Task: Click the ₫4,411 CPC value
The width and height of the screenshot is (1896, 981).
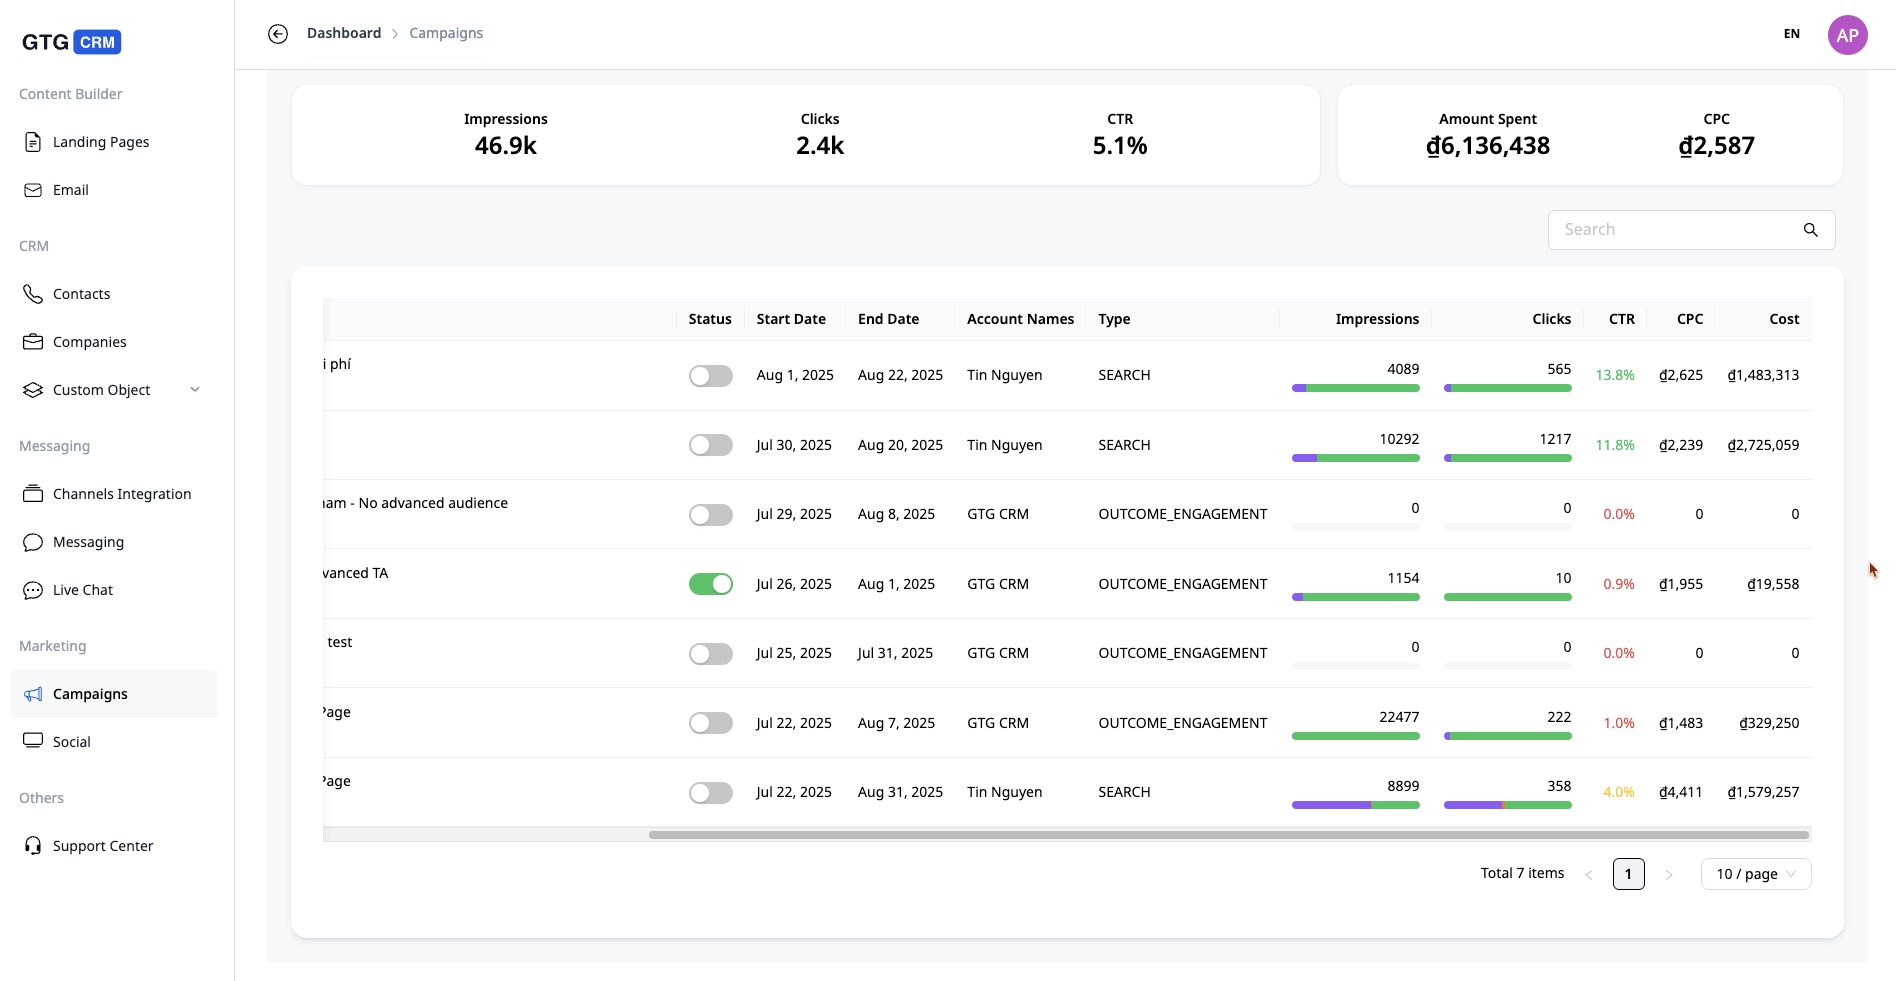Action: [1681, 792]
